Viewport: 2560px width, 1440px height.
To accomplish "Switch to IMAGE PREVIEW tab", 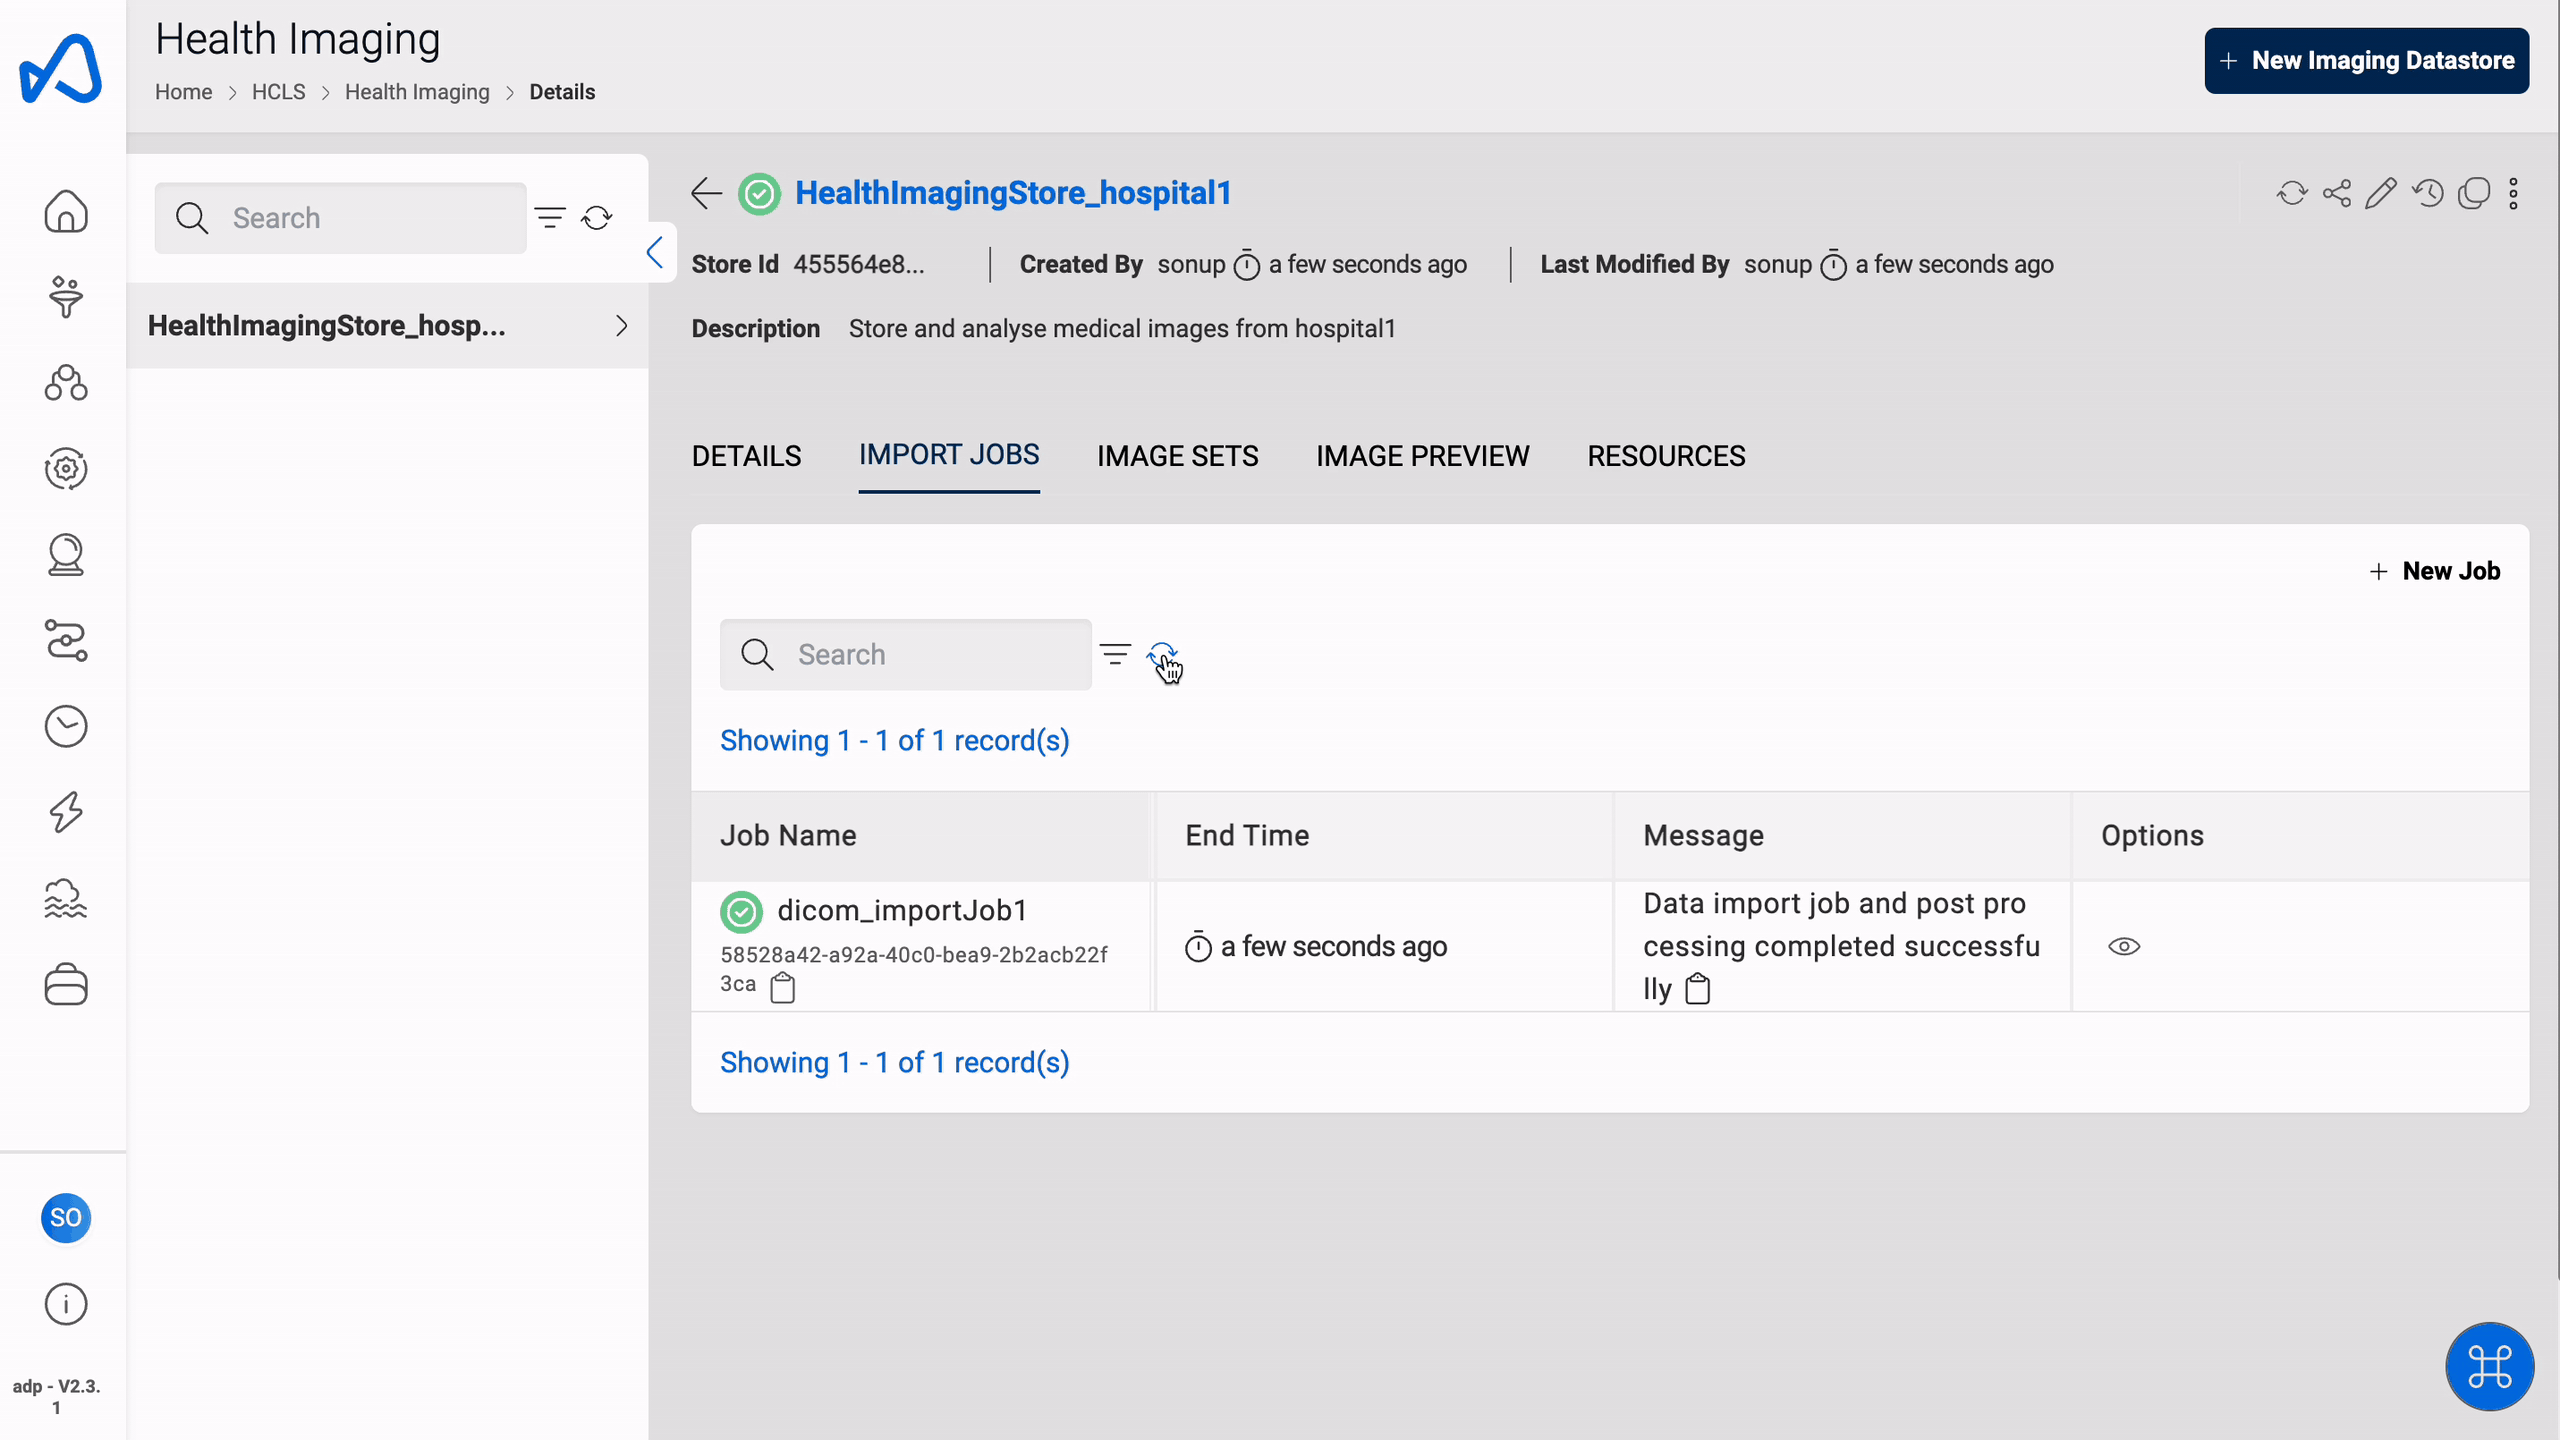I will [x=1422, y=455].
